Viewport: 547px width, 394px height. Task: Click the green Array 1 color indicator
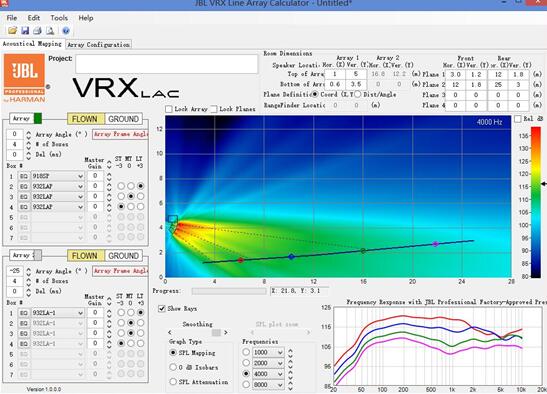click(x=38, y=119)
